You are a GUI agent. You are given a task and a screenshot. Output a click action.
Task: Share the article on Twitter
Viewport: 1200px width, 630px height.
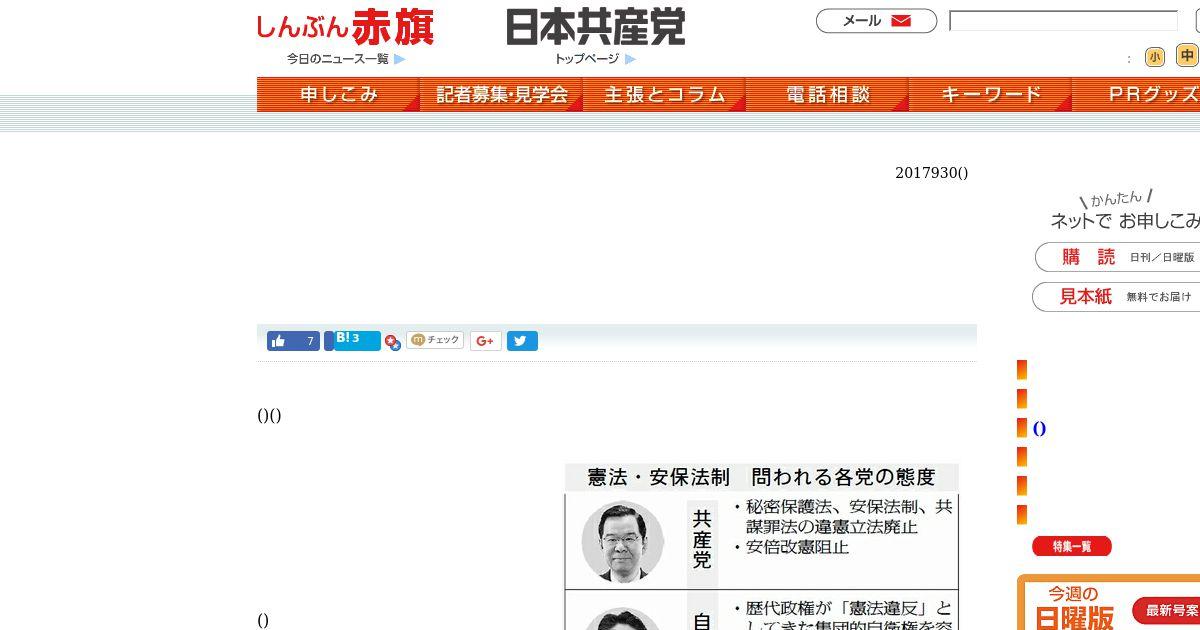(x=522, y=341)
